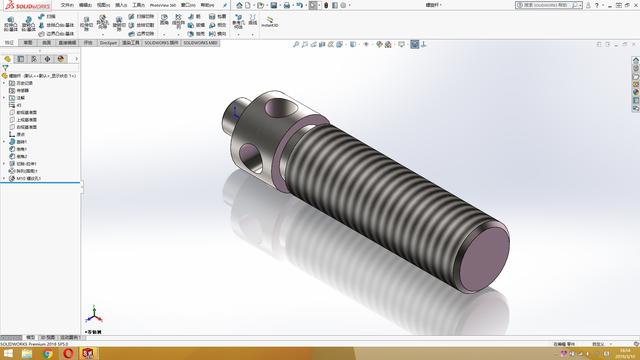
Task: Select the Extruded Cut tool
Action: point(86,24)
